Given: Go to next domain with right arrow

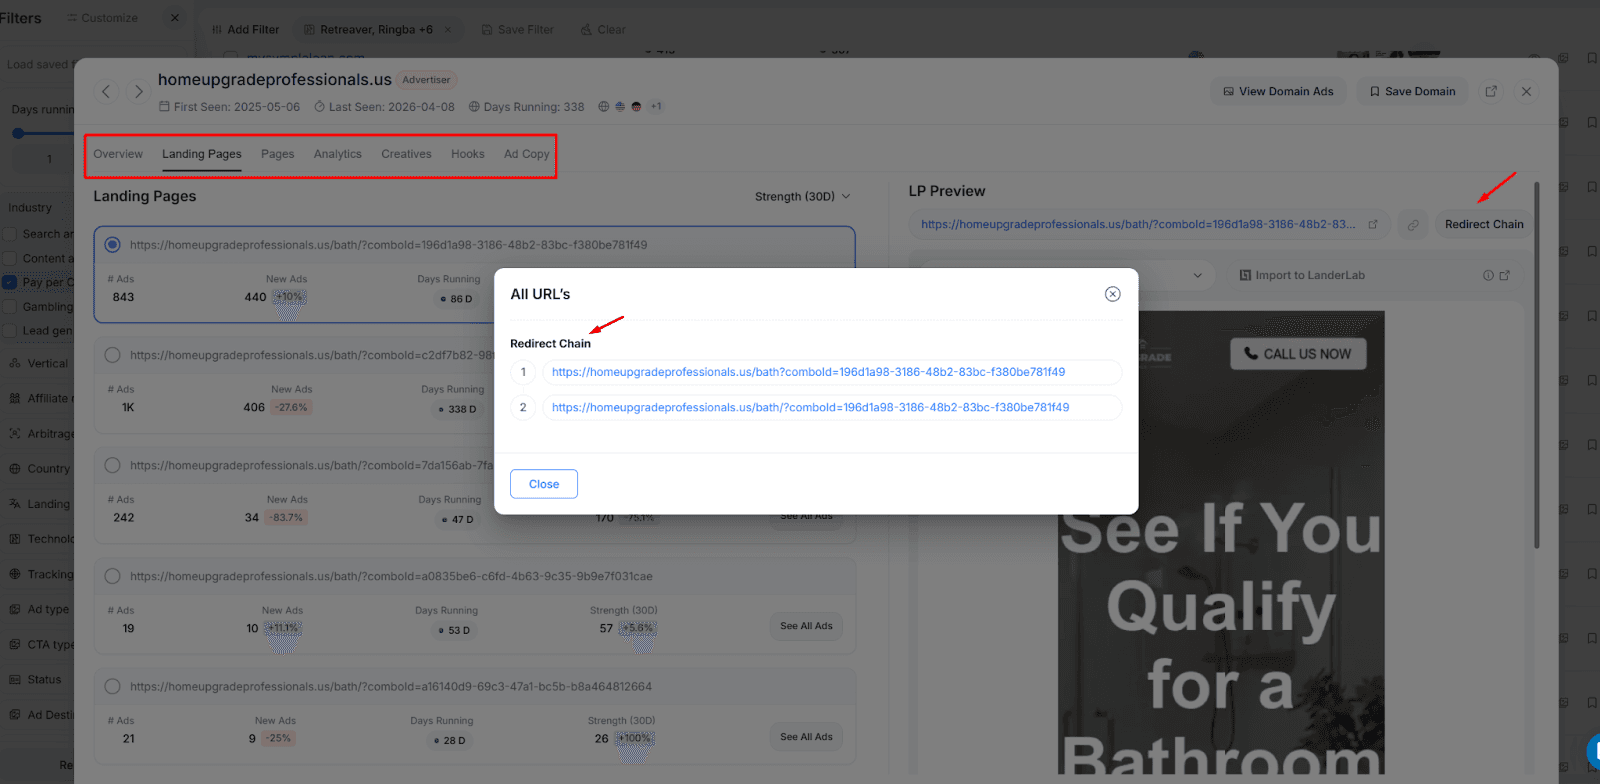Looking at the screenshot, I should click(x=139, y=91).
